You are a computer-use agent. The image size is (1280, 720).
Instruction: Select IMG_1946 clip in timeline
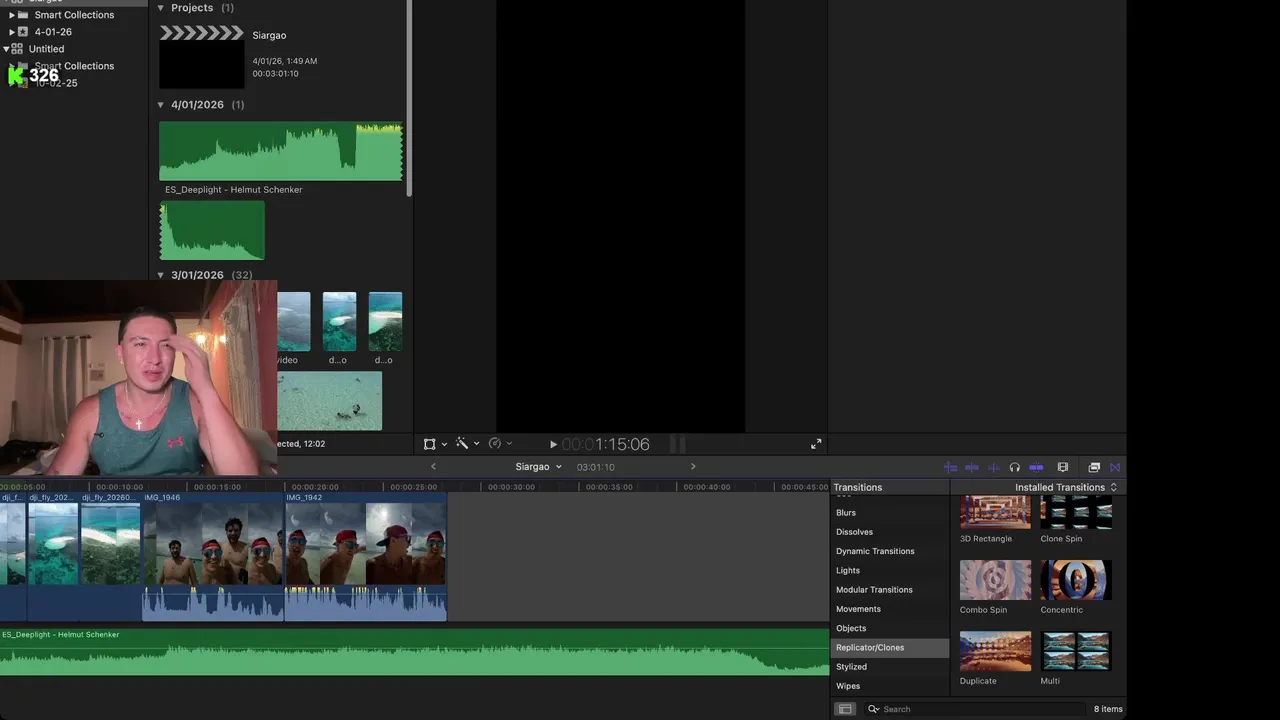tap(213, 556)
